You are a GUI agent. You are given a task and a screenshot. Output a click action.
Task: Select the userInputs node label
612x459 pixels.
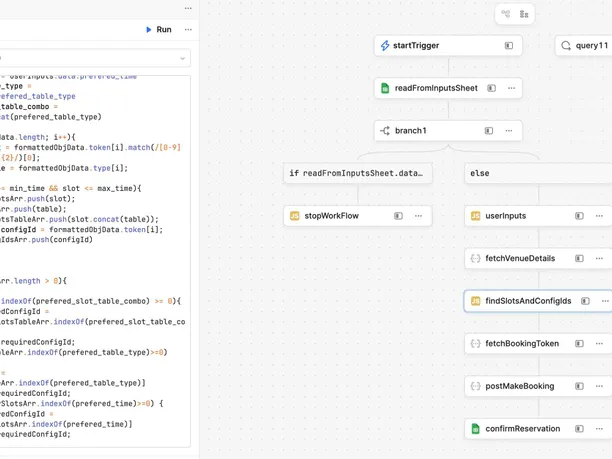point(505,216)
